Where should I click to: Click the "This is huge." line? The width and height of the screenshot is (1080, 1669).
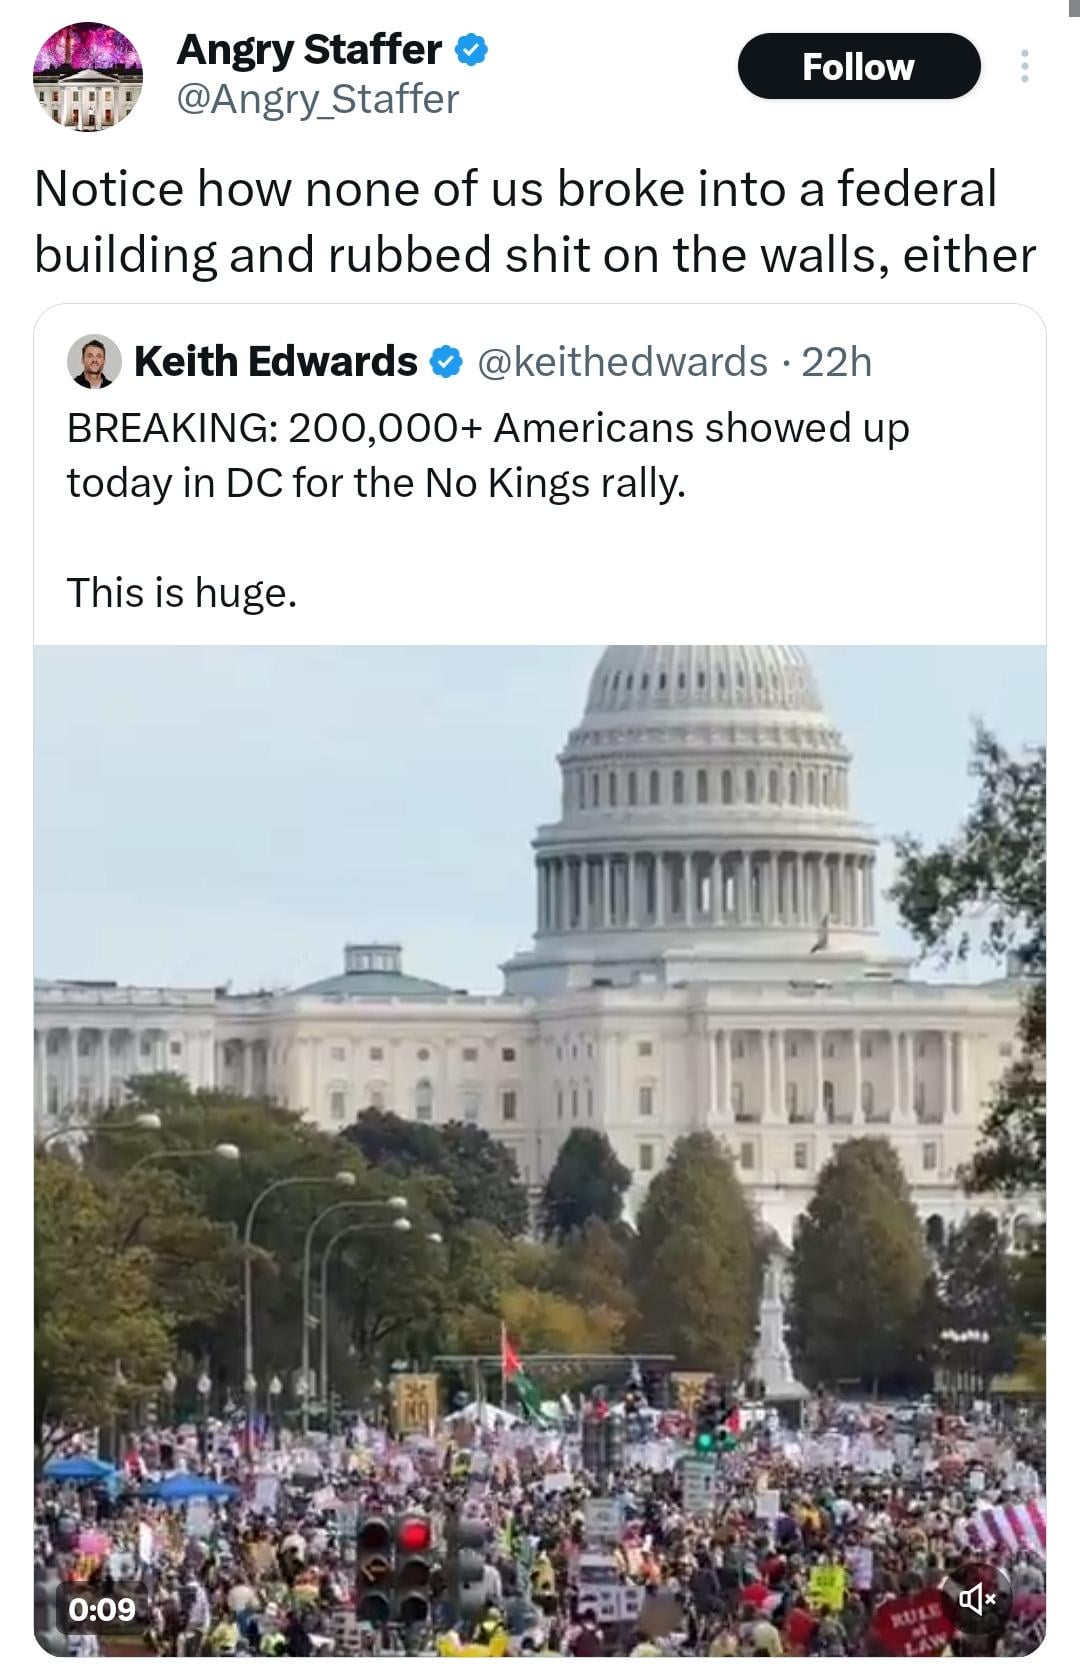tap(182, 592)
